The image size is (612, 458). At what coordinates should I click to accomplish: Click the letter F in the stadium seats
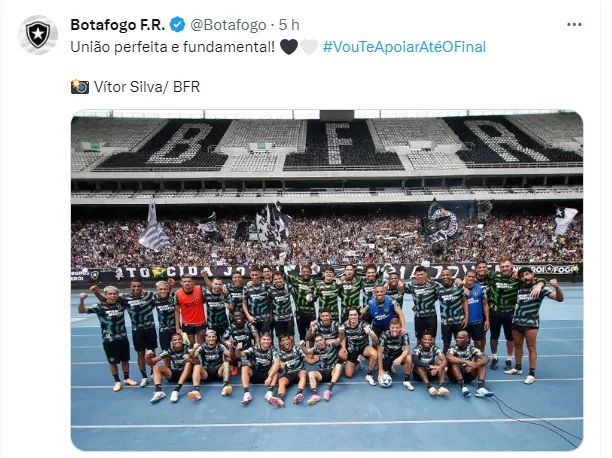338,143
